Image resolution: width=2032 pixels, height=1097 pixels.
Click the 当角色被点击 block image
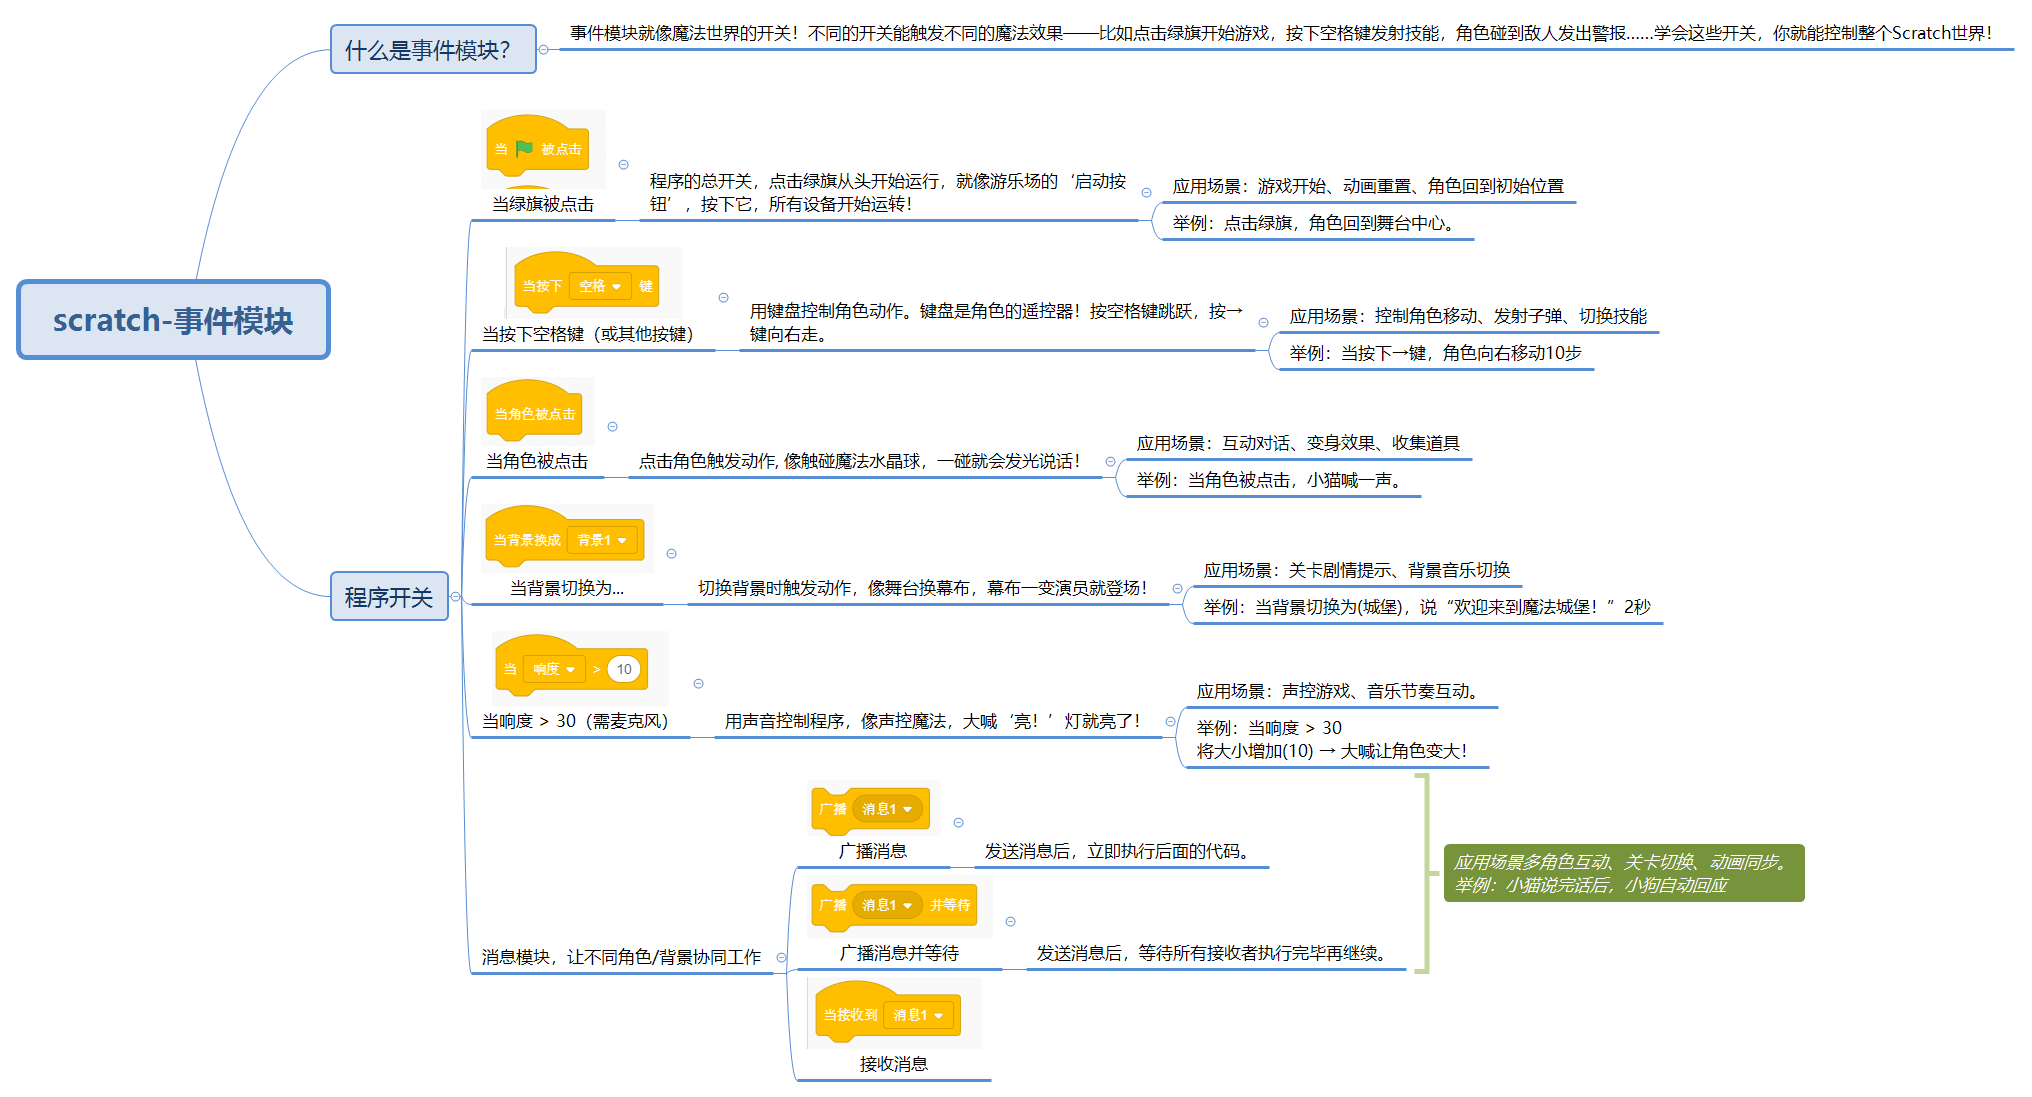tap(535, 412)
